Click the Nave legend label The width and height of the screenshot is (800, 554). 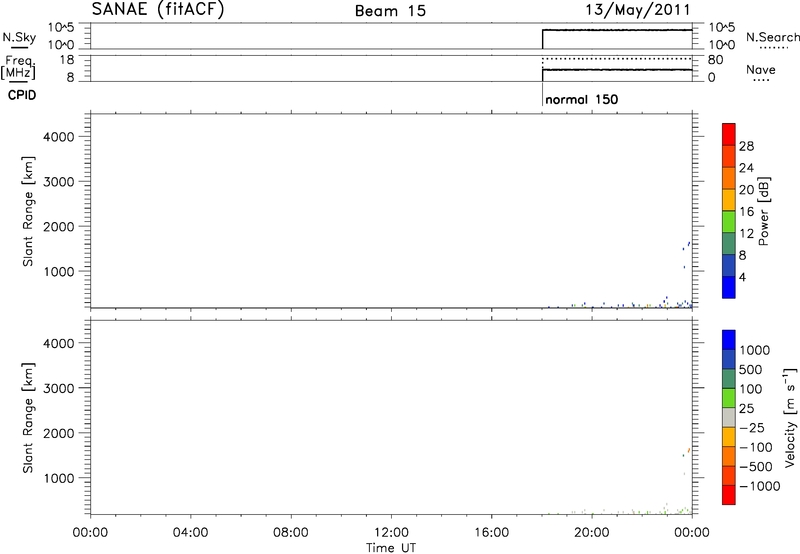(761, 69)
